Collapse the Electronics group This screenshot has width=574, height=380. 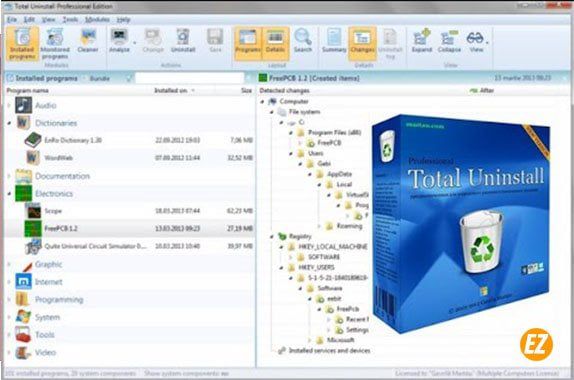(x=9, y=194)
